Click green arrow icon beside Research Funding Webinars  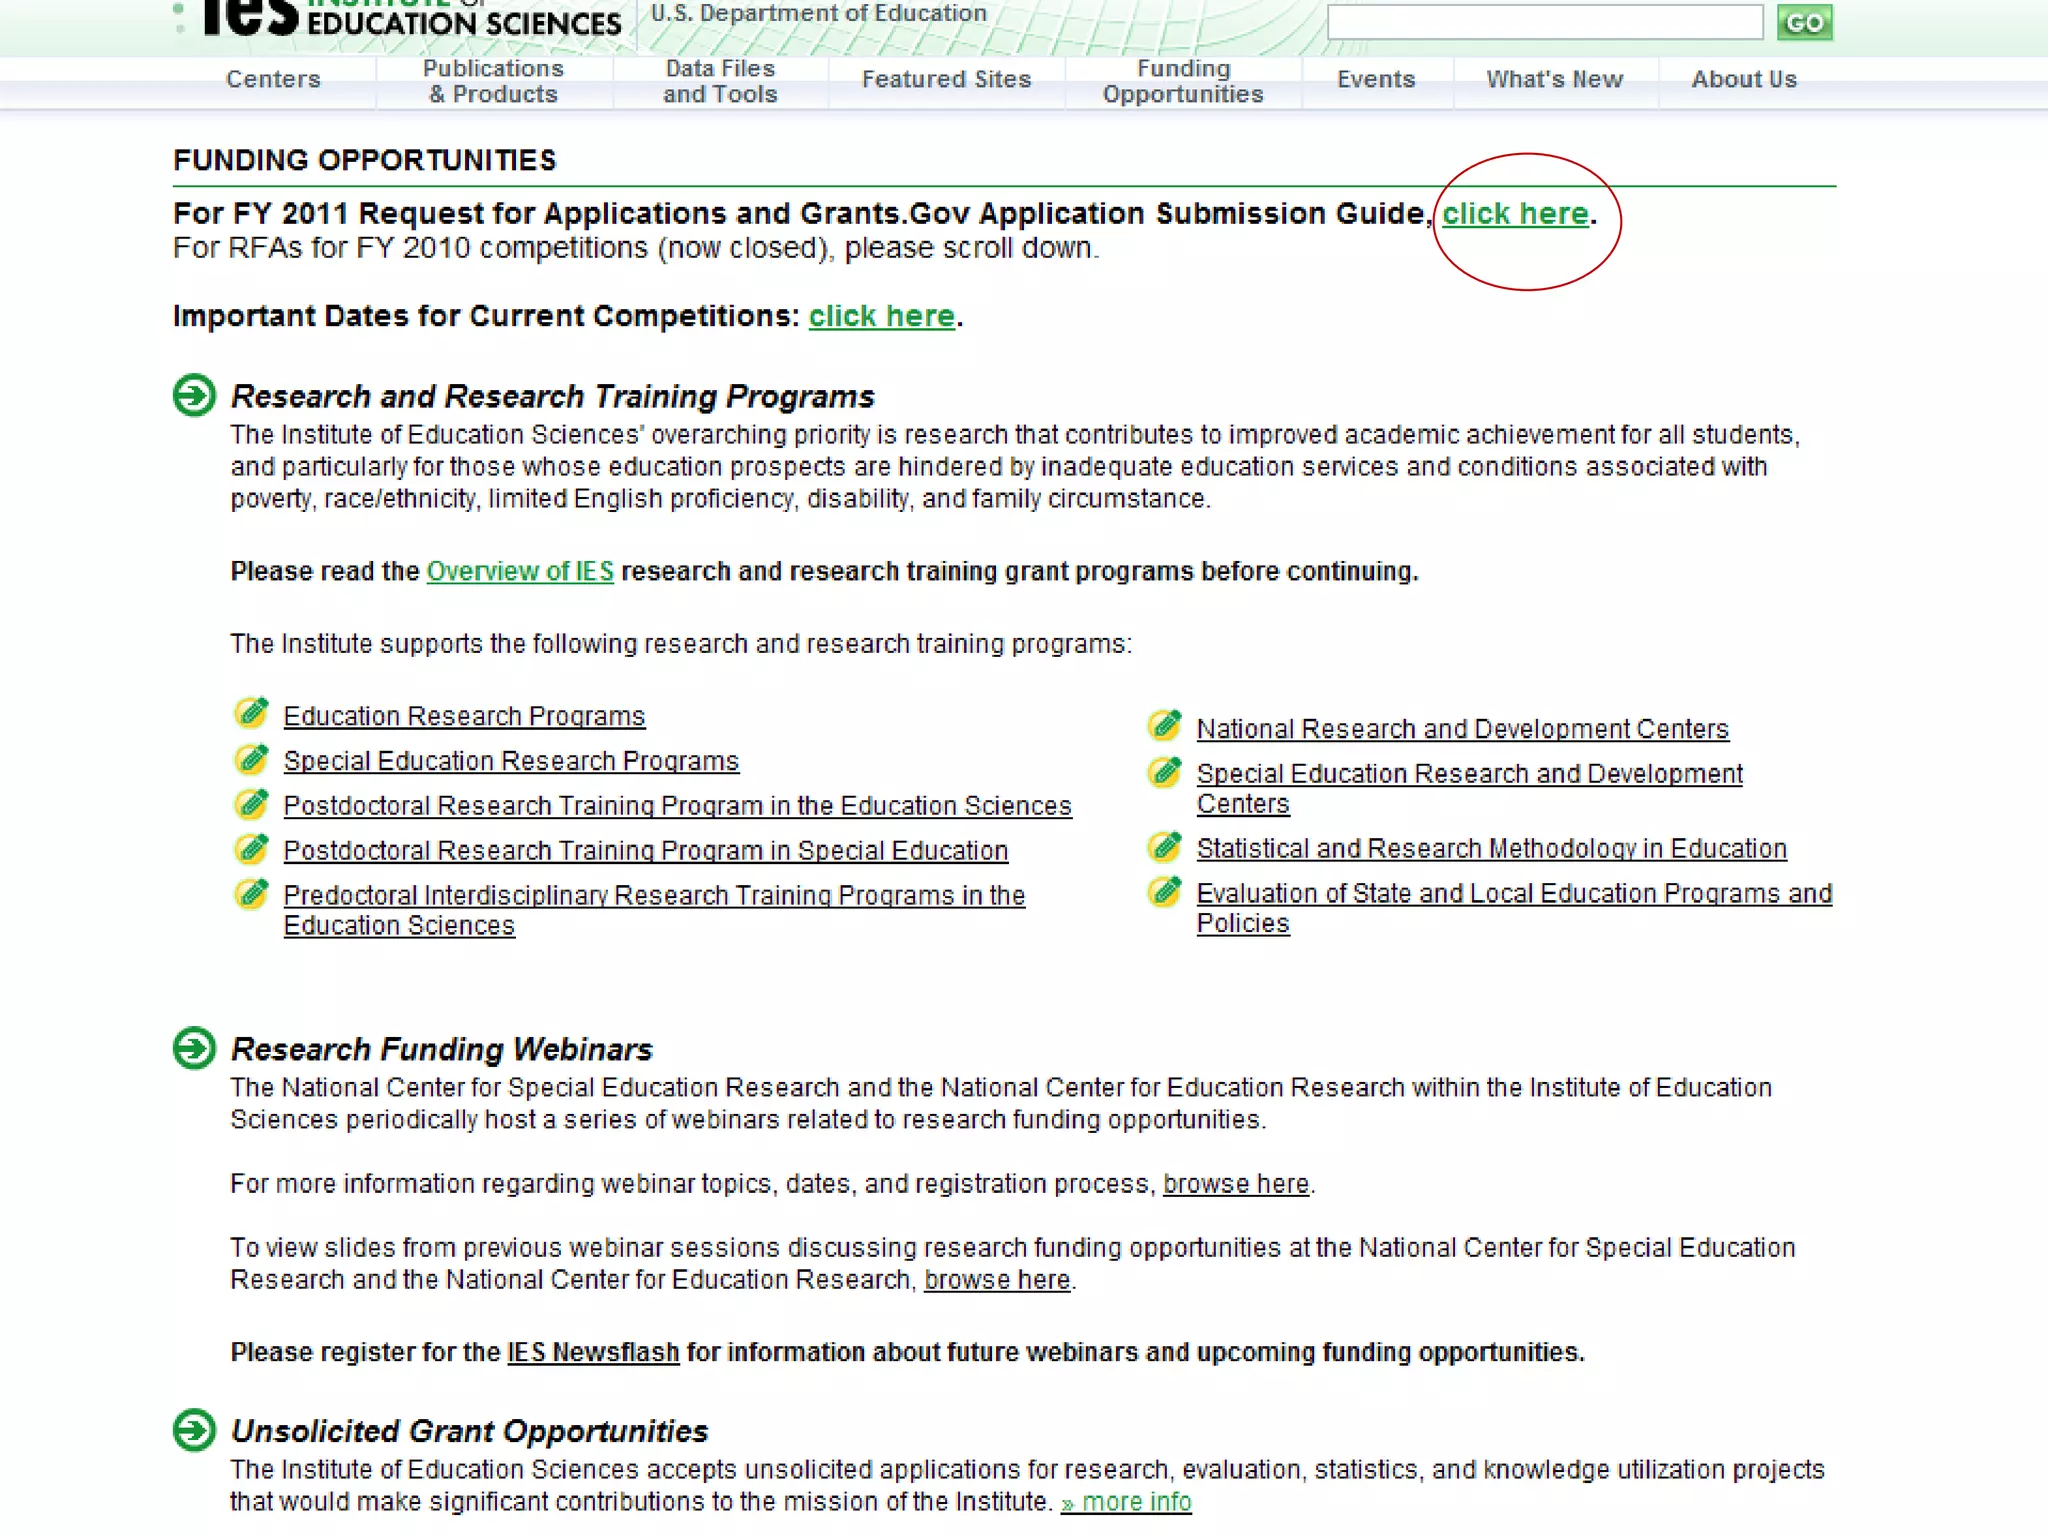(x=194, y=1048)
